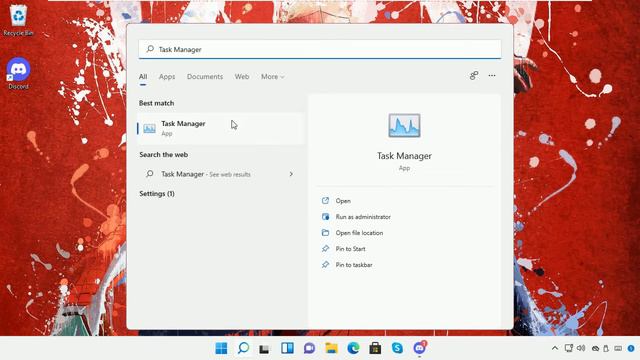This screenshot has height=360, width=640.
Task: Click large Task Manager app icon in preview
Action: point(404,126)
